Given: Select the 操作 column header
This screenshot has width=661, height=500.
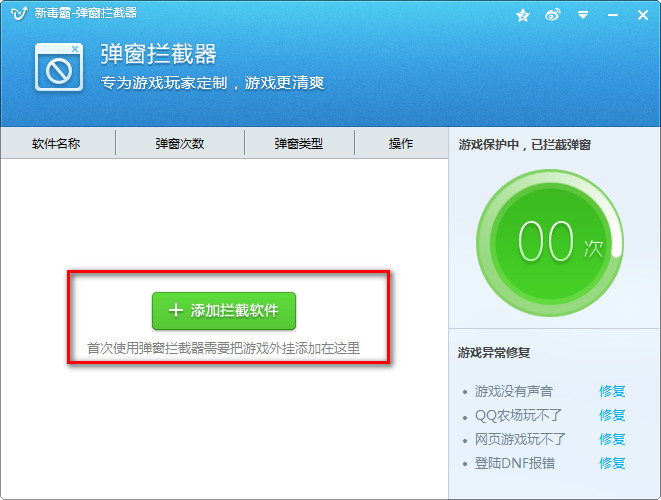Looking at the screenshot, I should pyautogui.click(x=401, y=144).
